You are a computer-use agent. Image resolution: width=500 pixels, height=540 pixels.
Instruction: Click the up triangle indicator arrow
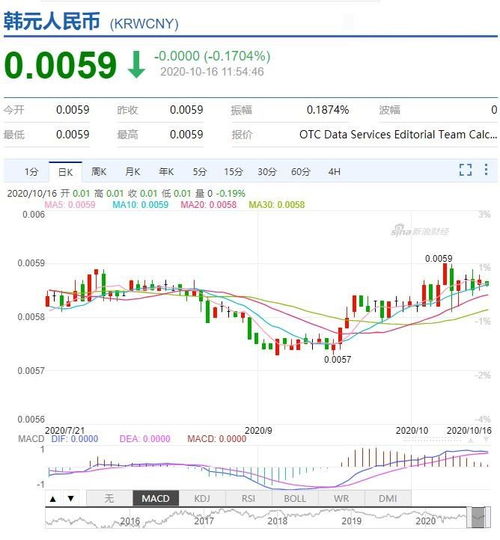click(x=53, y=499)
